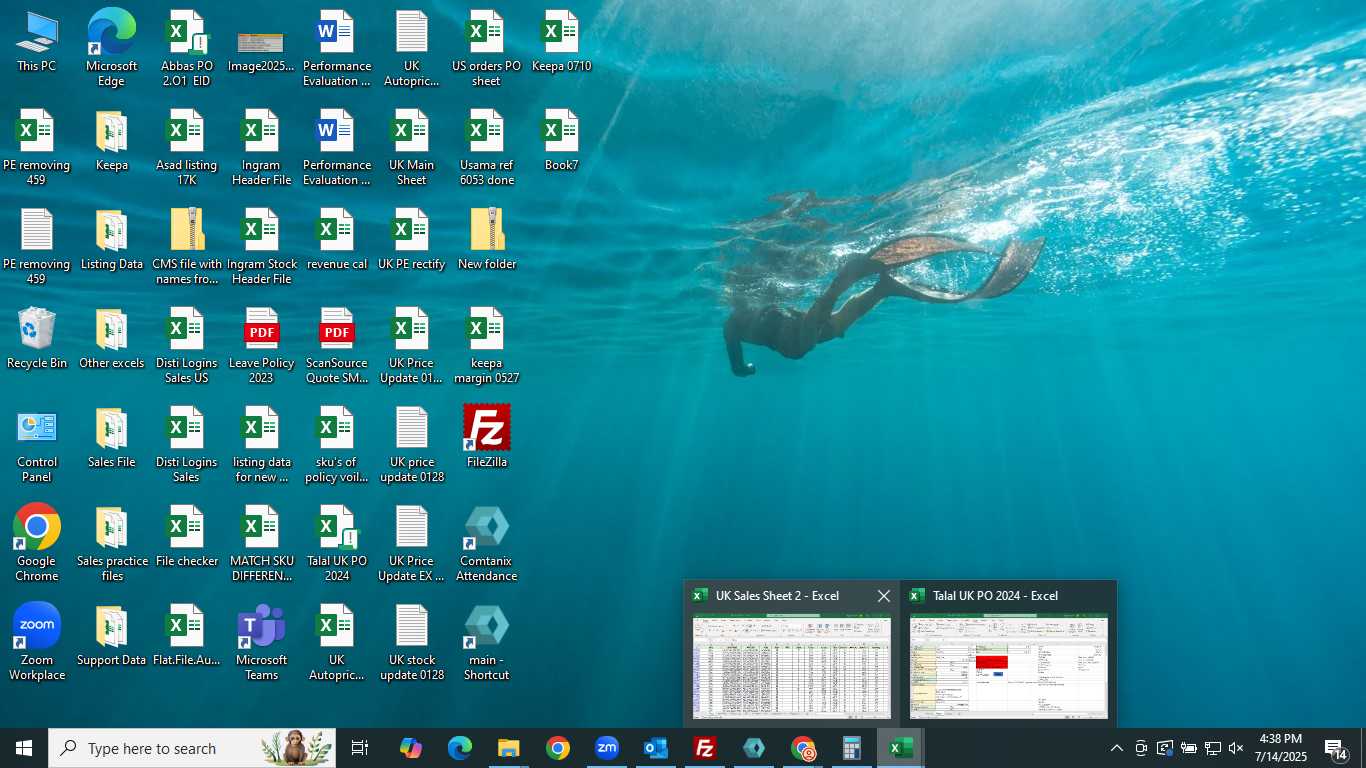Screen dimensions: 1366x768
Task: Select the Asad listing 17K workbook
Action: coord(186,147)
